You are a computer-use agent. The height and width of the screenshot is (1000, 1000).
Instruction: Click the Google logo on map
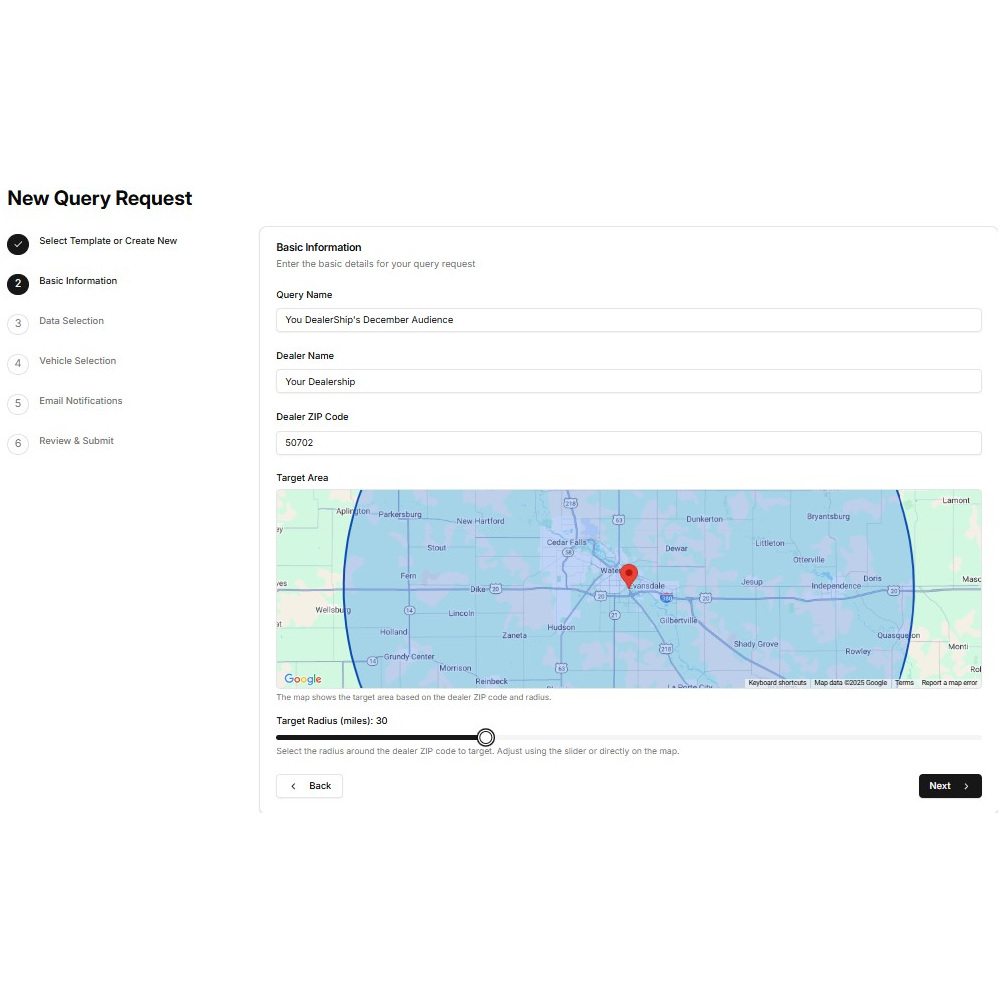coord(303,679)
